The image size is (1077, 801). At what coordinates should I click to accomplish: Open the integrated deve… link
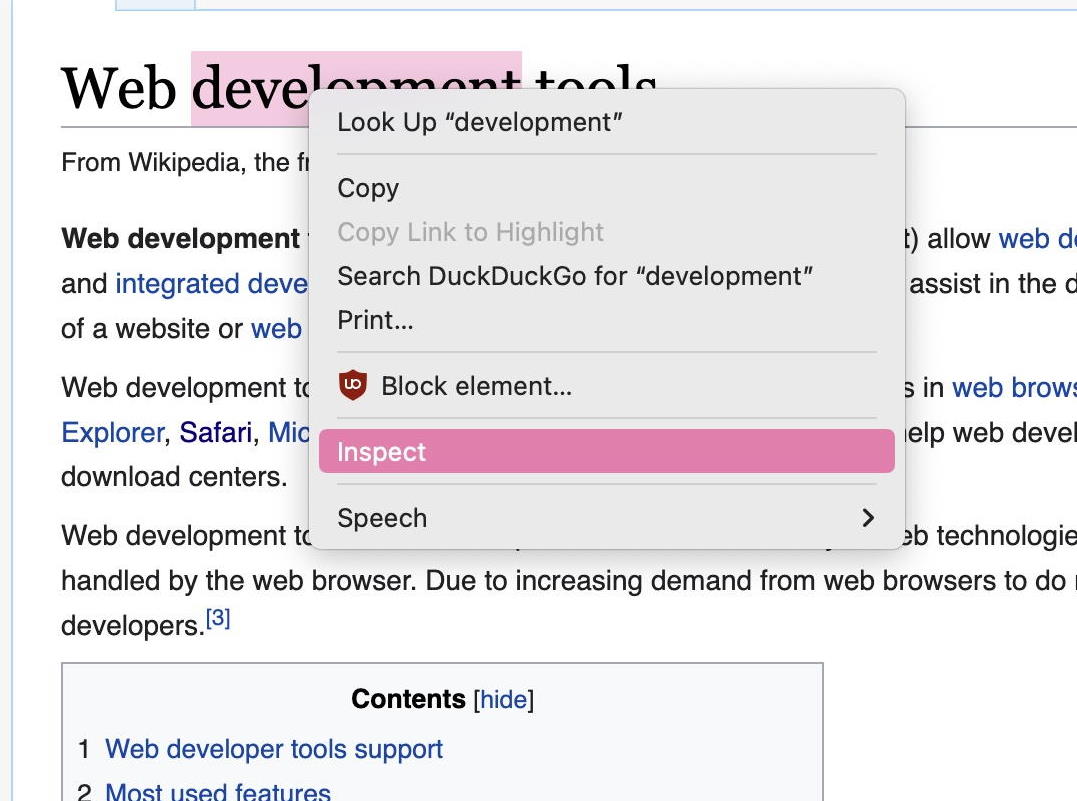click(x=212, y=284)
